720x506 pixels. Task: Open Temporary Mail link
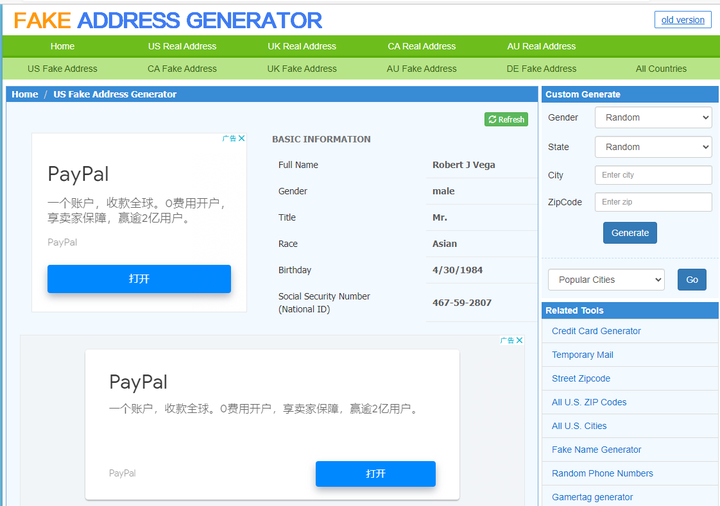click(x=582, y=355)
